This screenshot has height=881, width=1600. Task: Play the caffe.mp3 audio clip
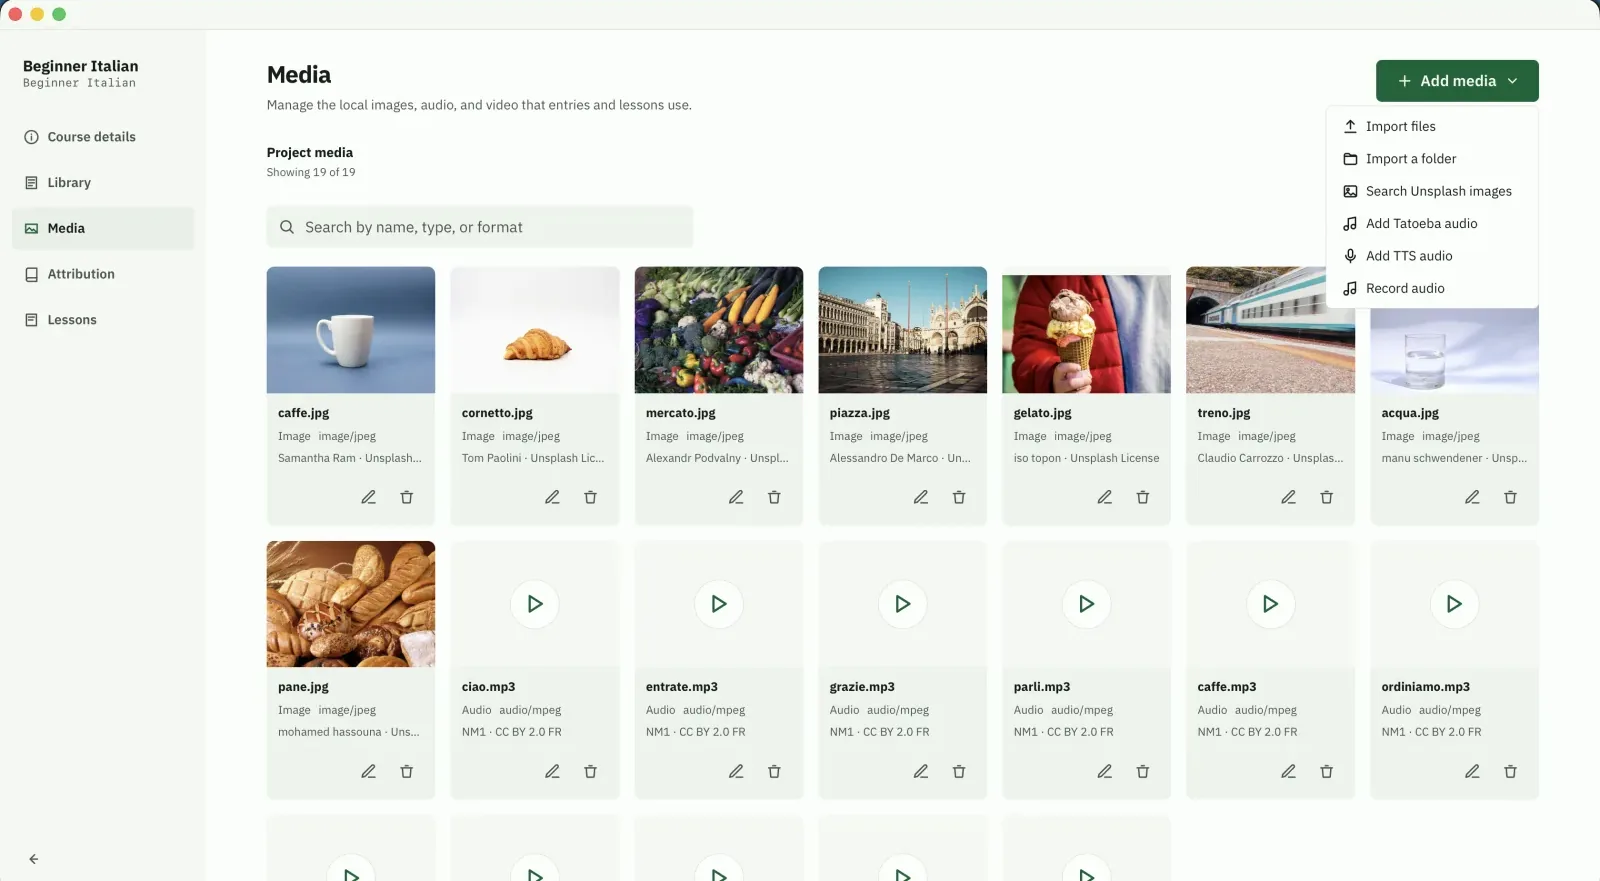click(1271, 604)
